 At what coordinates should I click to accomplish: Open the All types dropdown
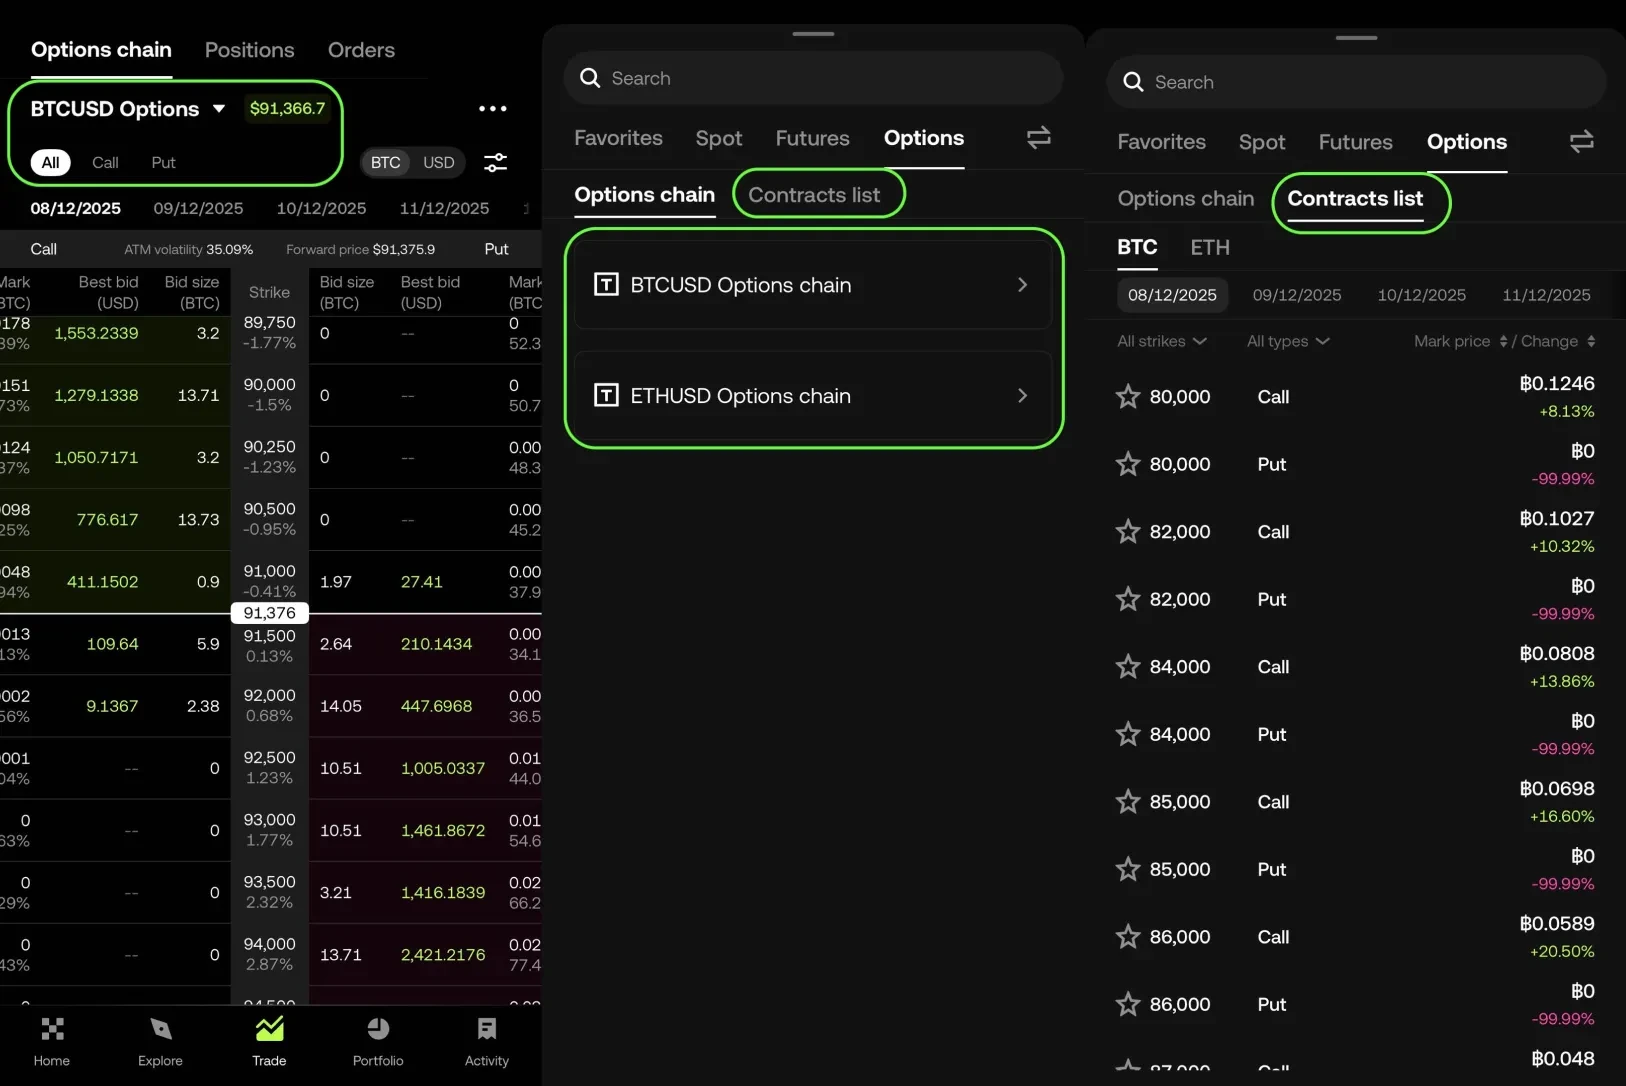coord(1287,341)
